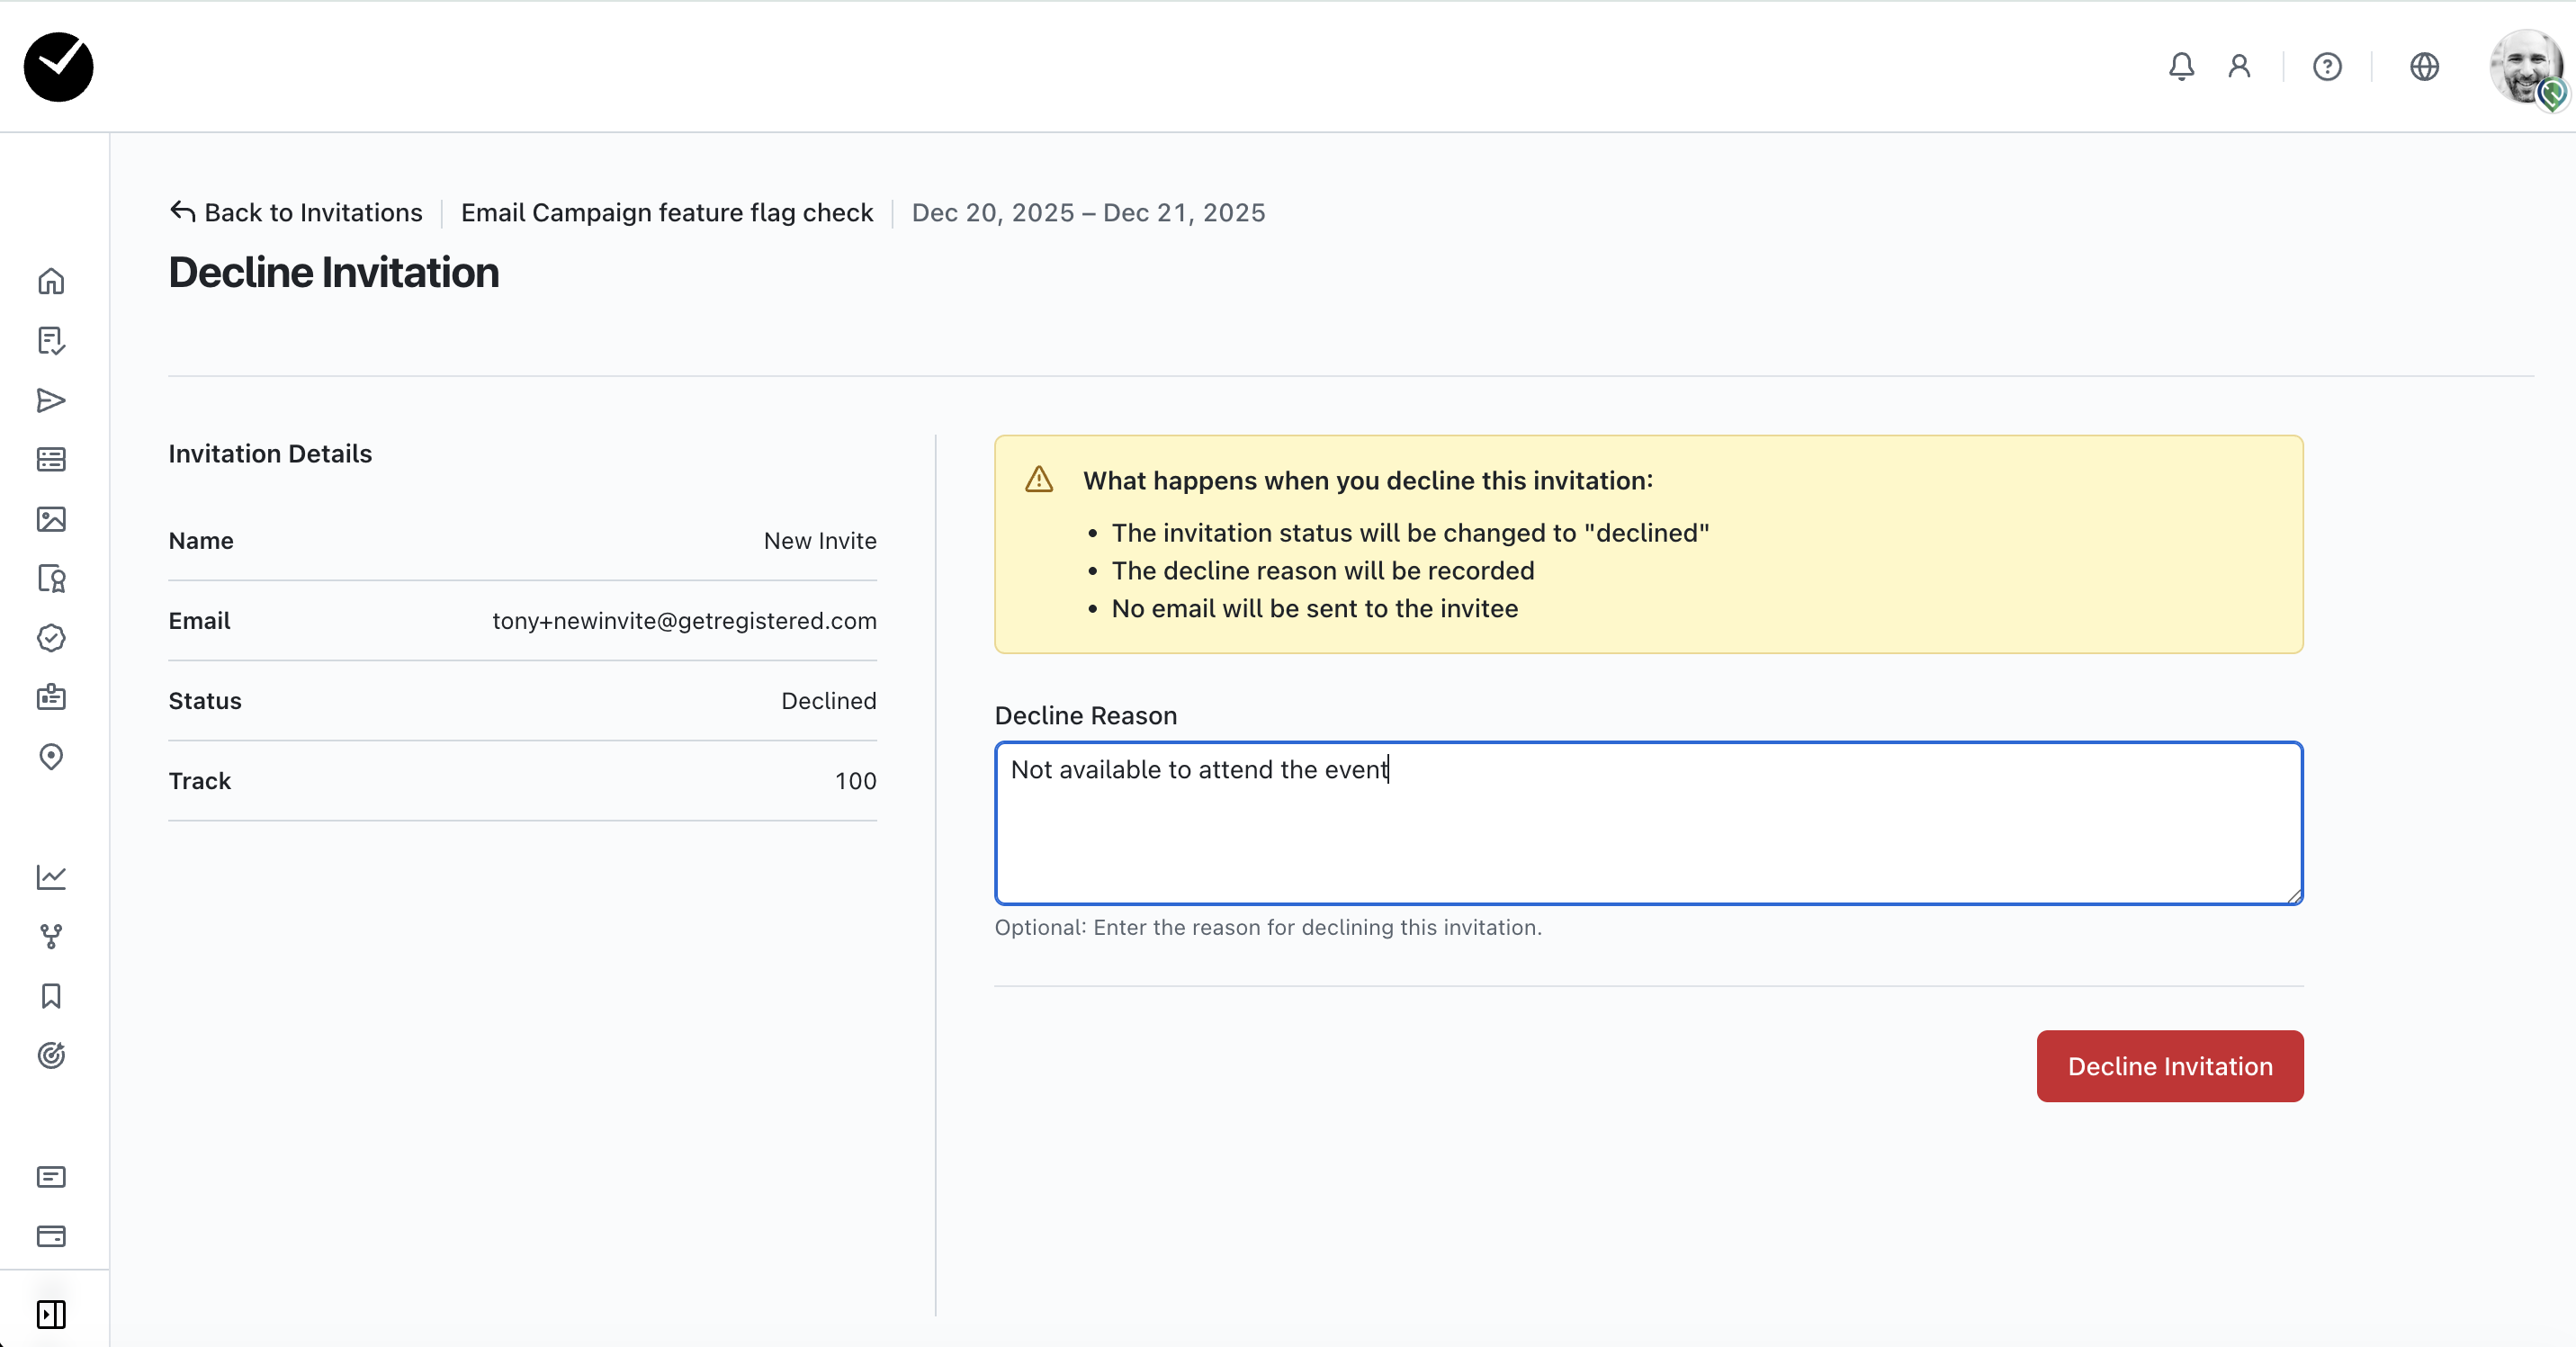2576x1347 pixels.
Task: Click the Back to Invitations link
Action: coord(296,213)
